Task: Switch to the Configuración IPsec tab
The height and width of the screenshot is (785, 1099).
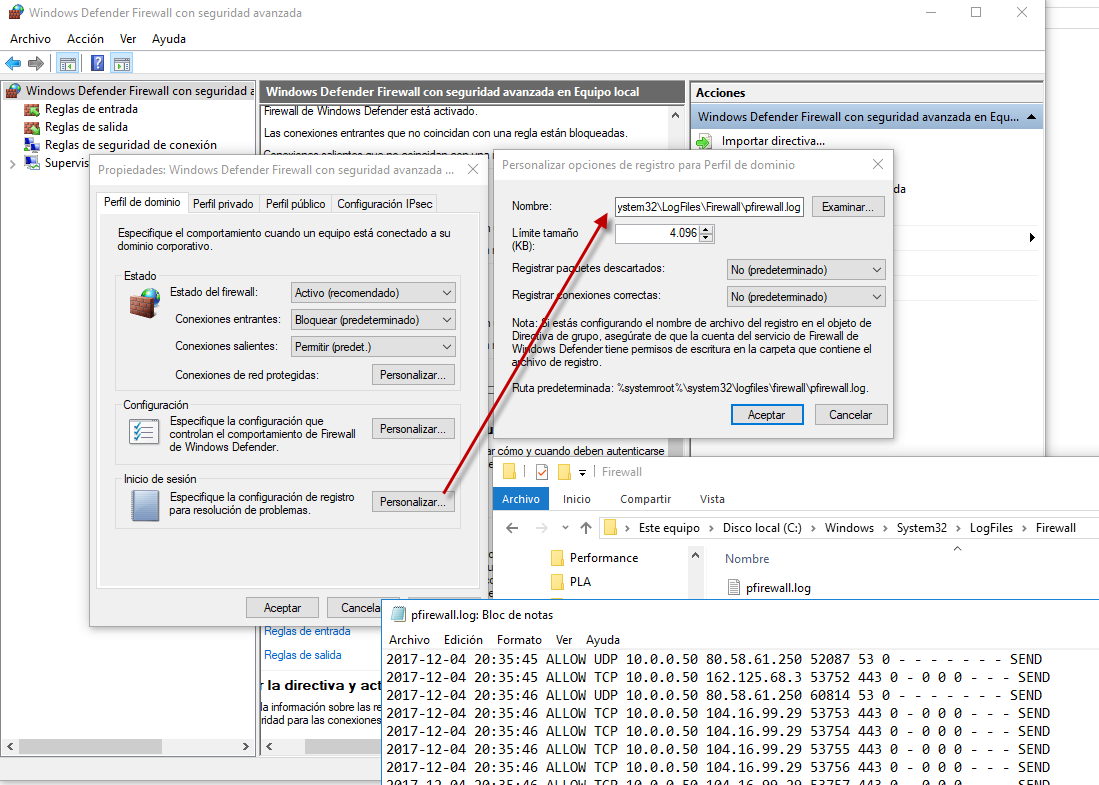Action: pyautogui.click(x=385, y=204)
